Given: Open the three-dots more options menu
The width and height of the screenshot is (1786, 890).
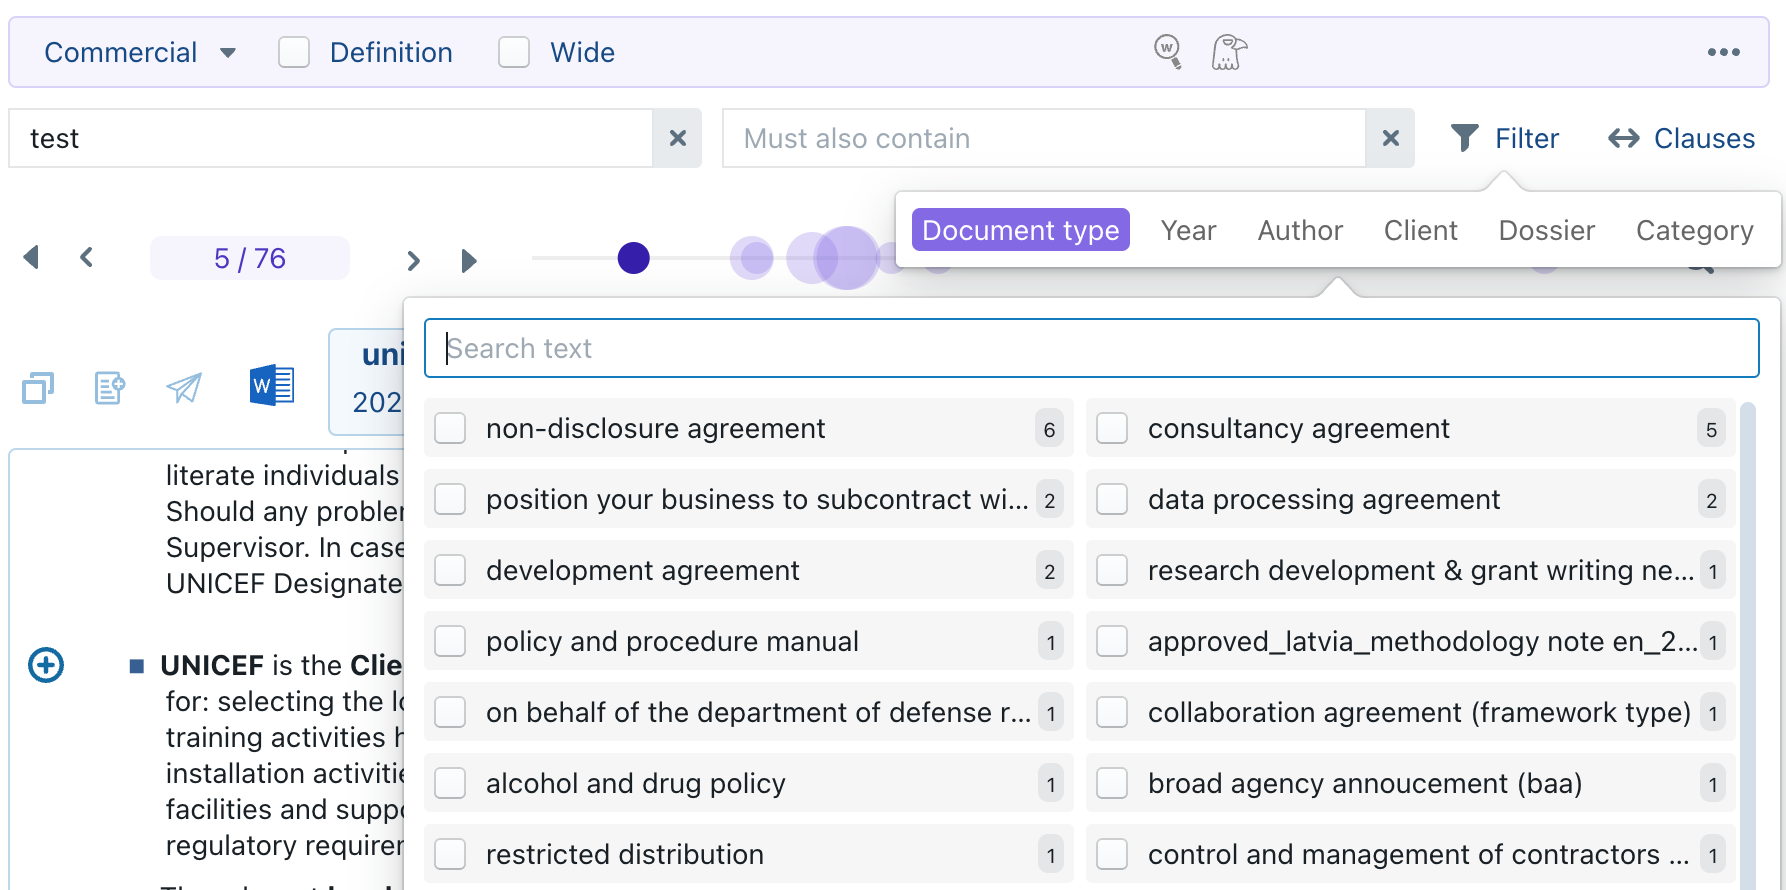Looking at the screenshot, I should coord(1723,52).
